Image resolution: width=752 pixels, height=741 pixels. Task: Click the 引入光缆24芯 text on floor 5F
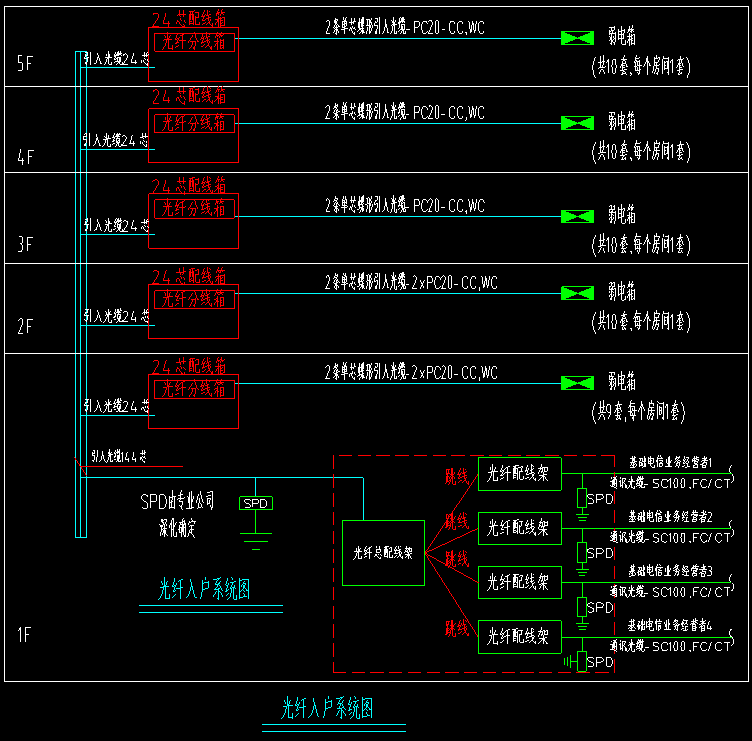[117, 59]
